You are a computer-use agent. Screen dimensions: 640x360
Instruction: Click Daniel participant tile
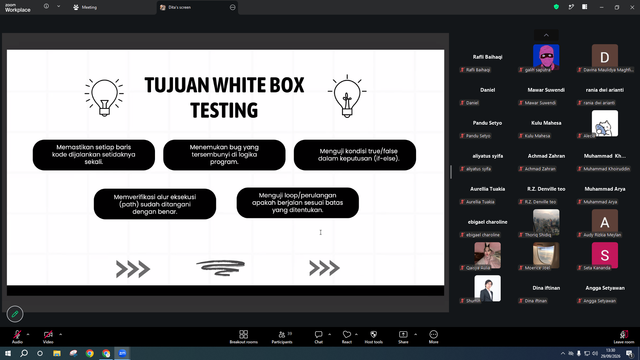(x=487, y=91)
